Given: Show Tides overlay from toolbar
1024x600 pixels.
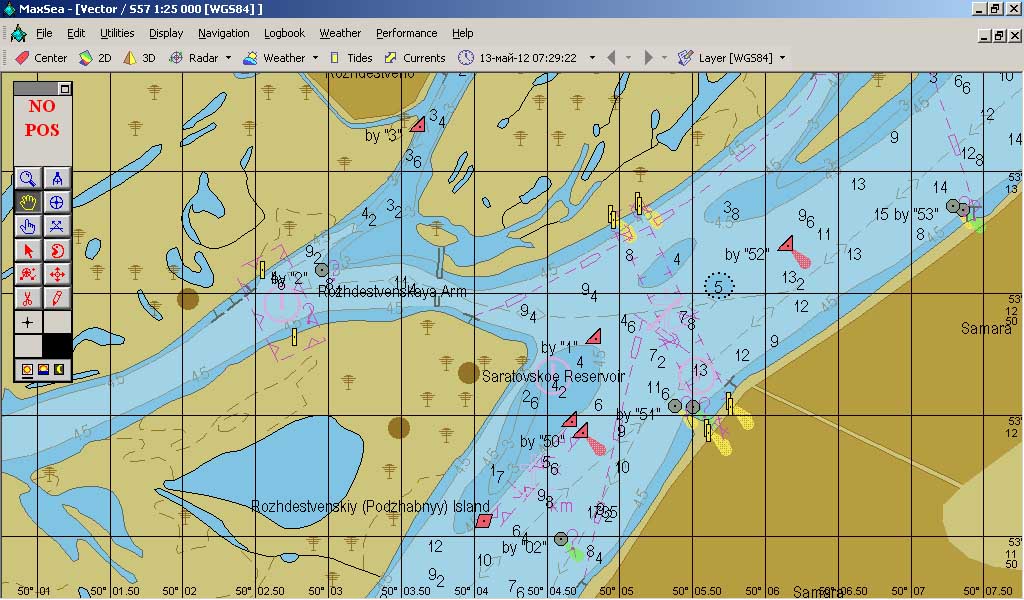Looking at the screenshot, I should pyautogui.click(x=351, y=58).
